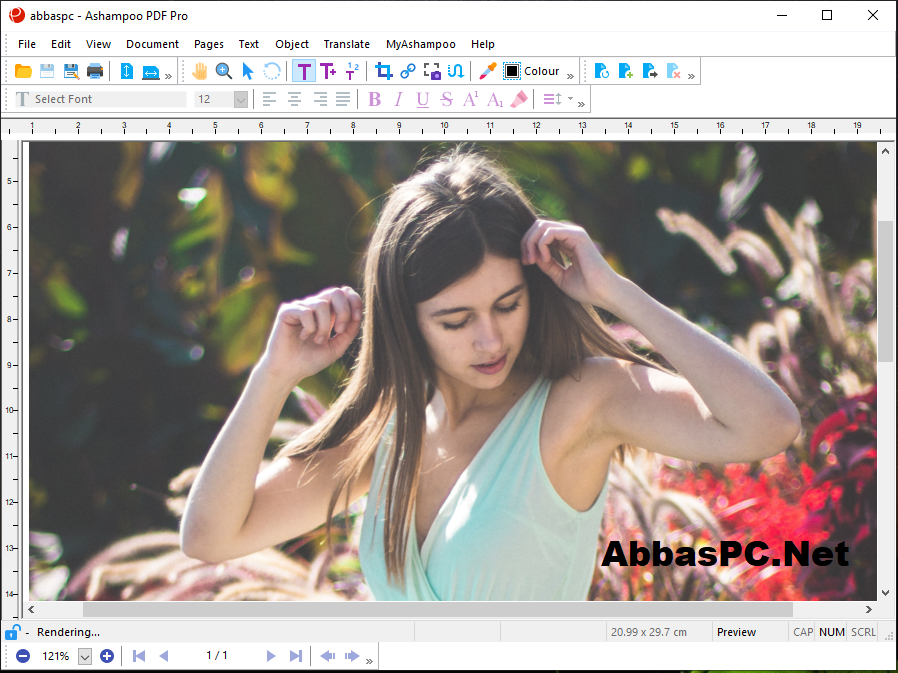Zoom in with the plus button

click(x=107, y=656)
